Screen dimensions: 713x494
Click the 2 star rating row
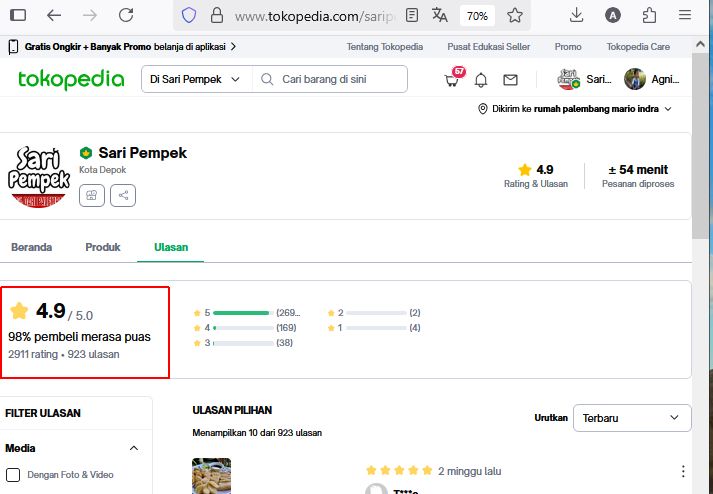click(374, 313)
